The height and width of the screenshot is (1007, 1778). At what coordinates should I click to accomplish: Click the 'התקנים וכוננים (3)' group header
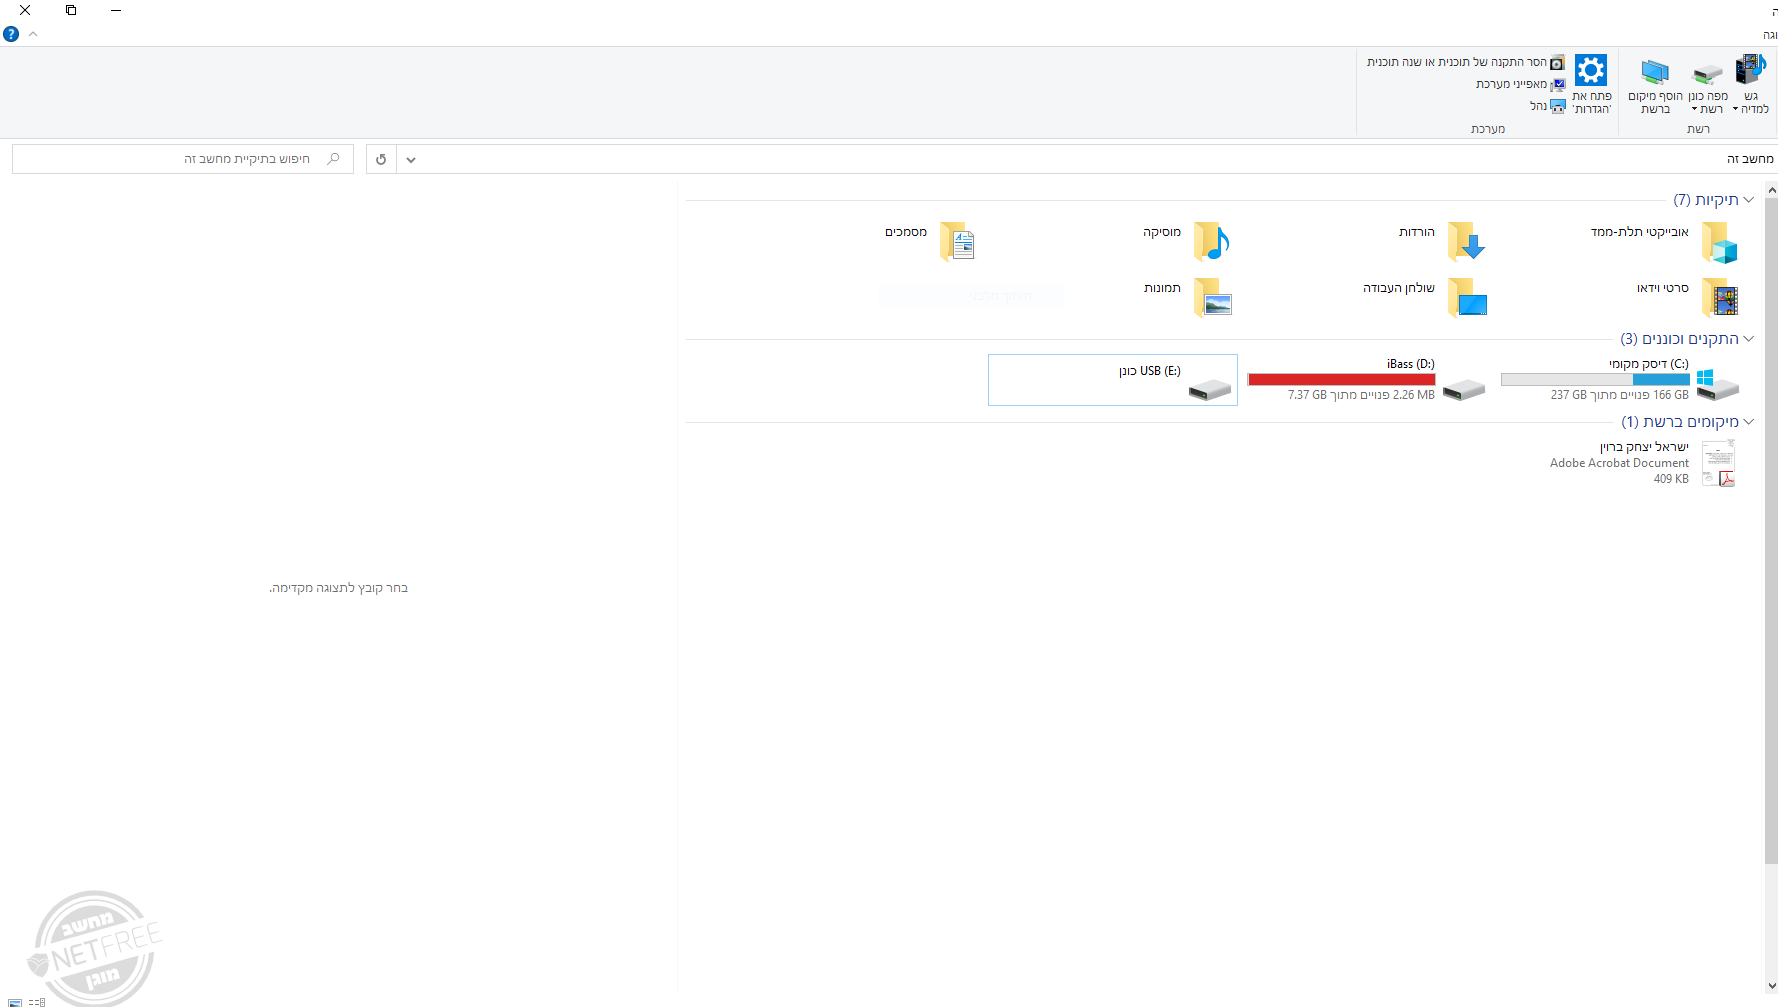coord(1679,339)
